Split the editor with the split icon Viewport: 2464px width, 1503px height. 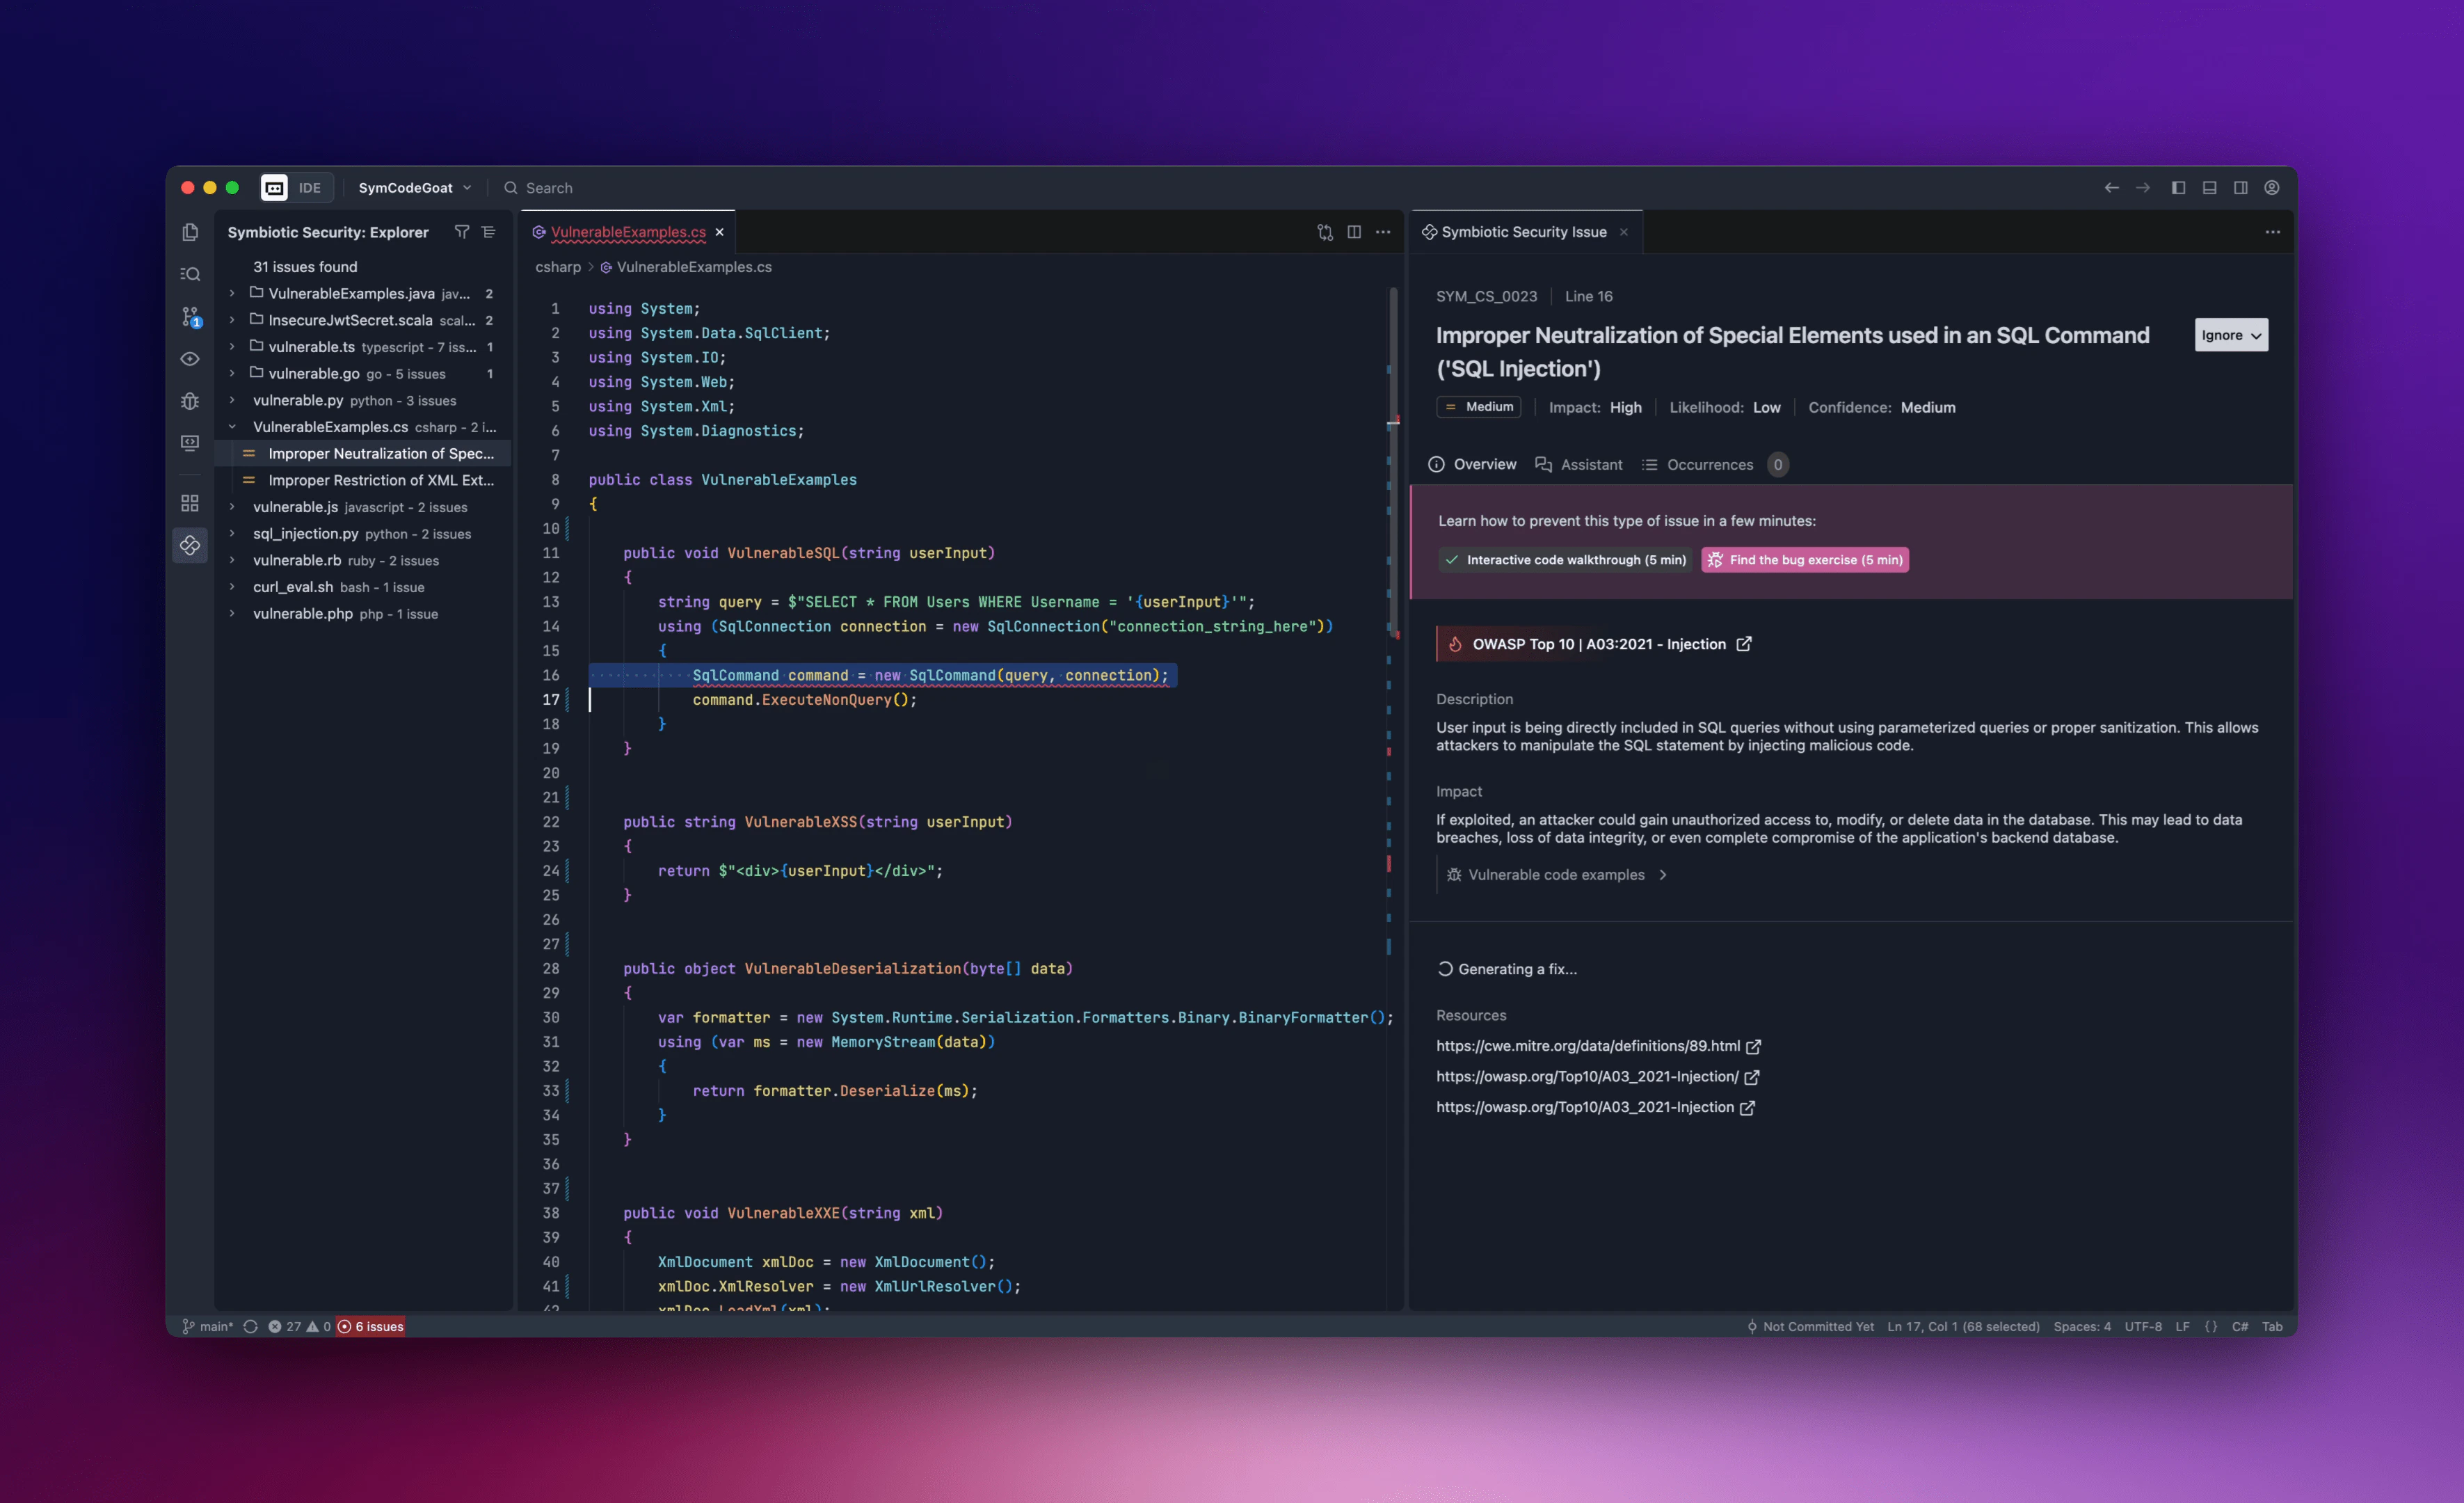click(x=1354, y=232)
